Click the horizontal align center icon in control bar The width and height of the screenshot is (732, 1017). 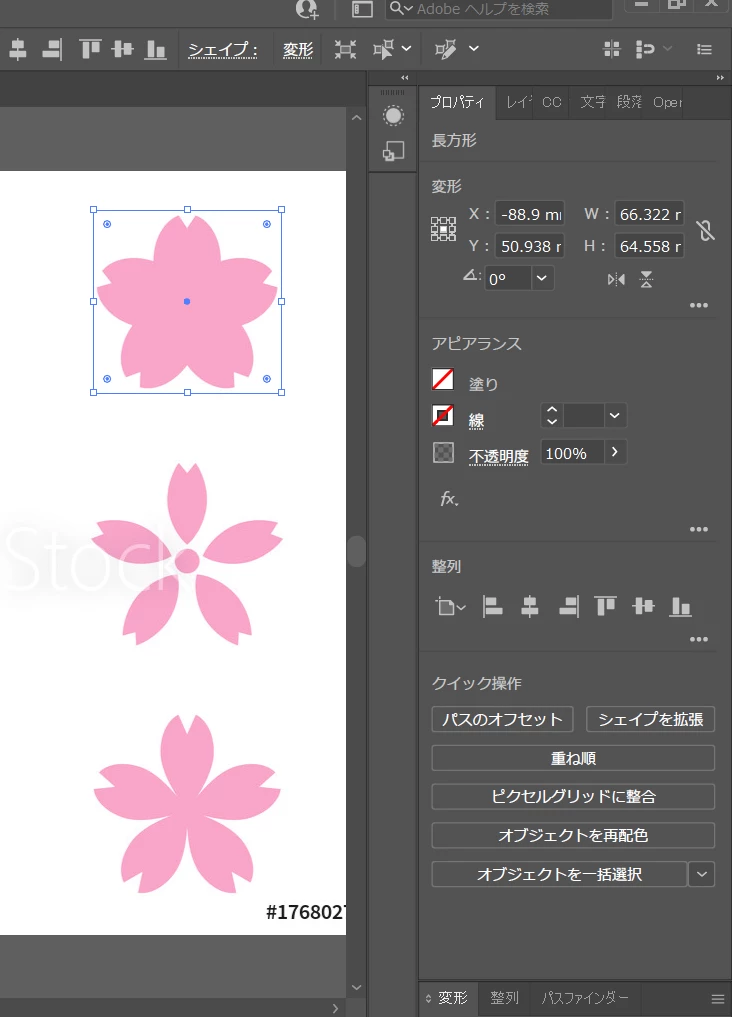(x=18, y=49)
